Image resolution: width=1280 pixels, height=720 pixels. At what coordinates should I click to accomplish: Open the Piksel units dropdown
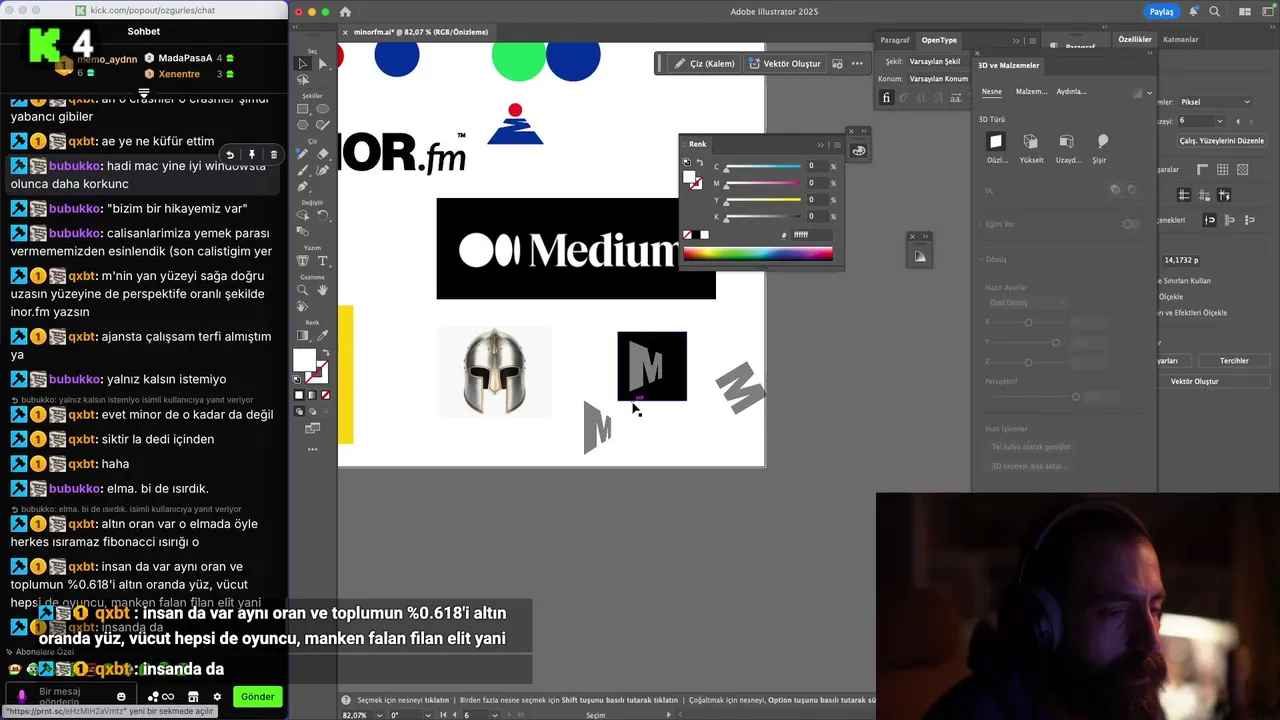click(x=1215, y=102)
